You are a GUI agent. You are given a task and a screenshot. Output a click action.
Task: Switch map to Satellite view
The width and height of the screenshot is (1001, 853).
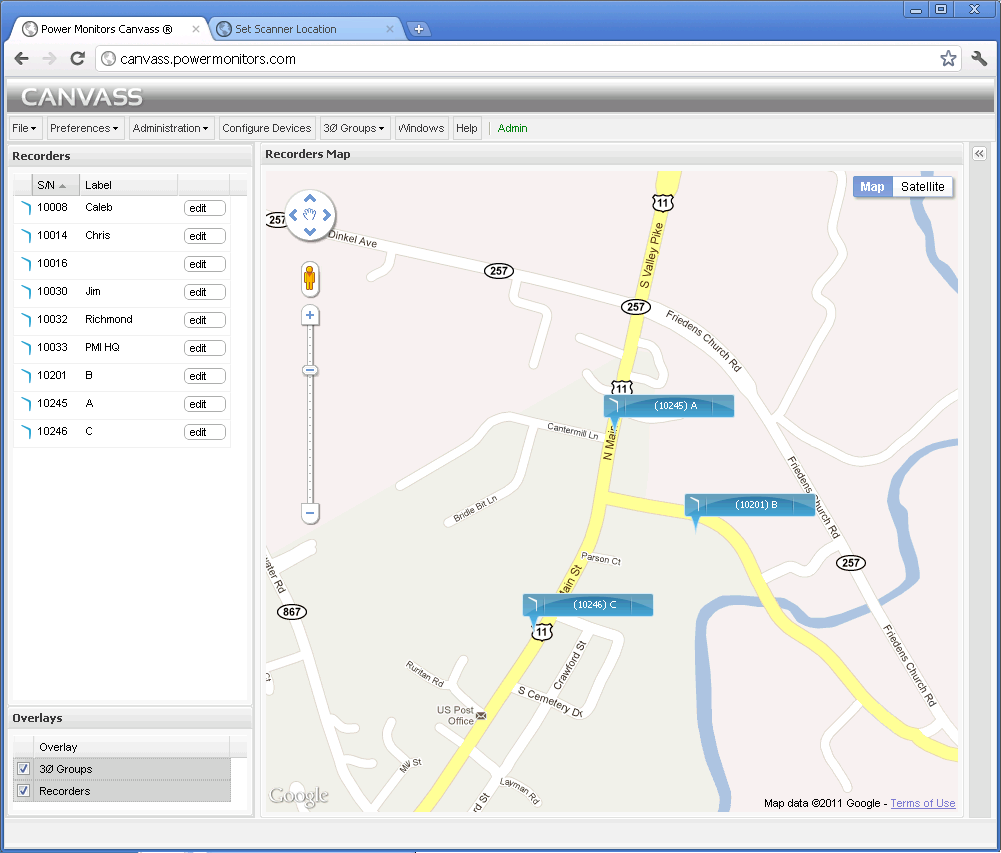click(x=922, y=187)
